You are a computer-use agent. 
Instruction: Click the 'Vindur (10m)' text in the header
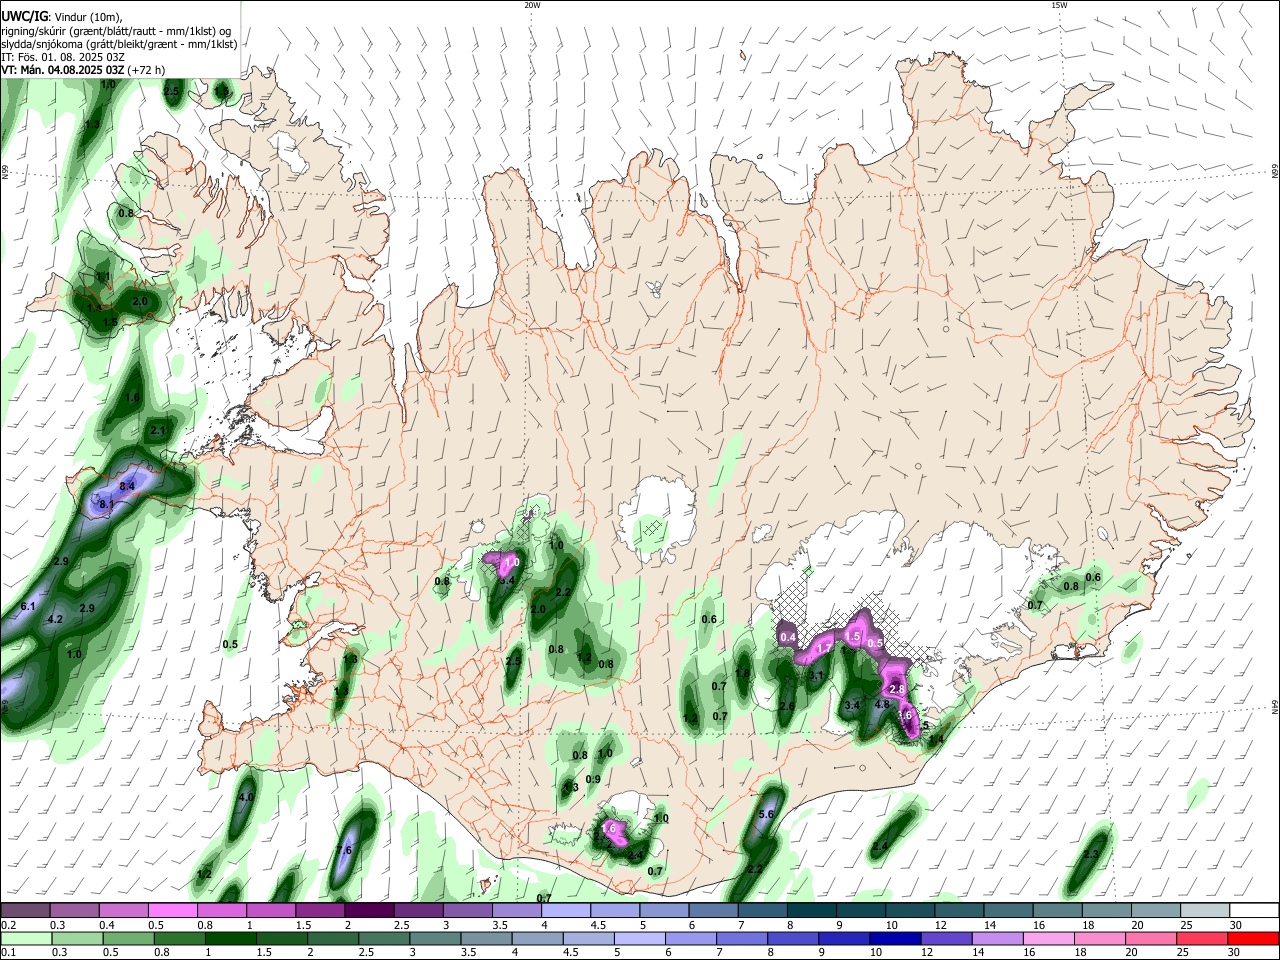click(x=87, y=16)
